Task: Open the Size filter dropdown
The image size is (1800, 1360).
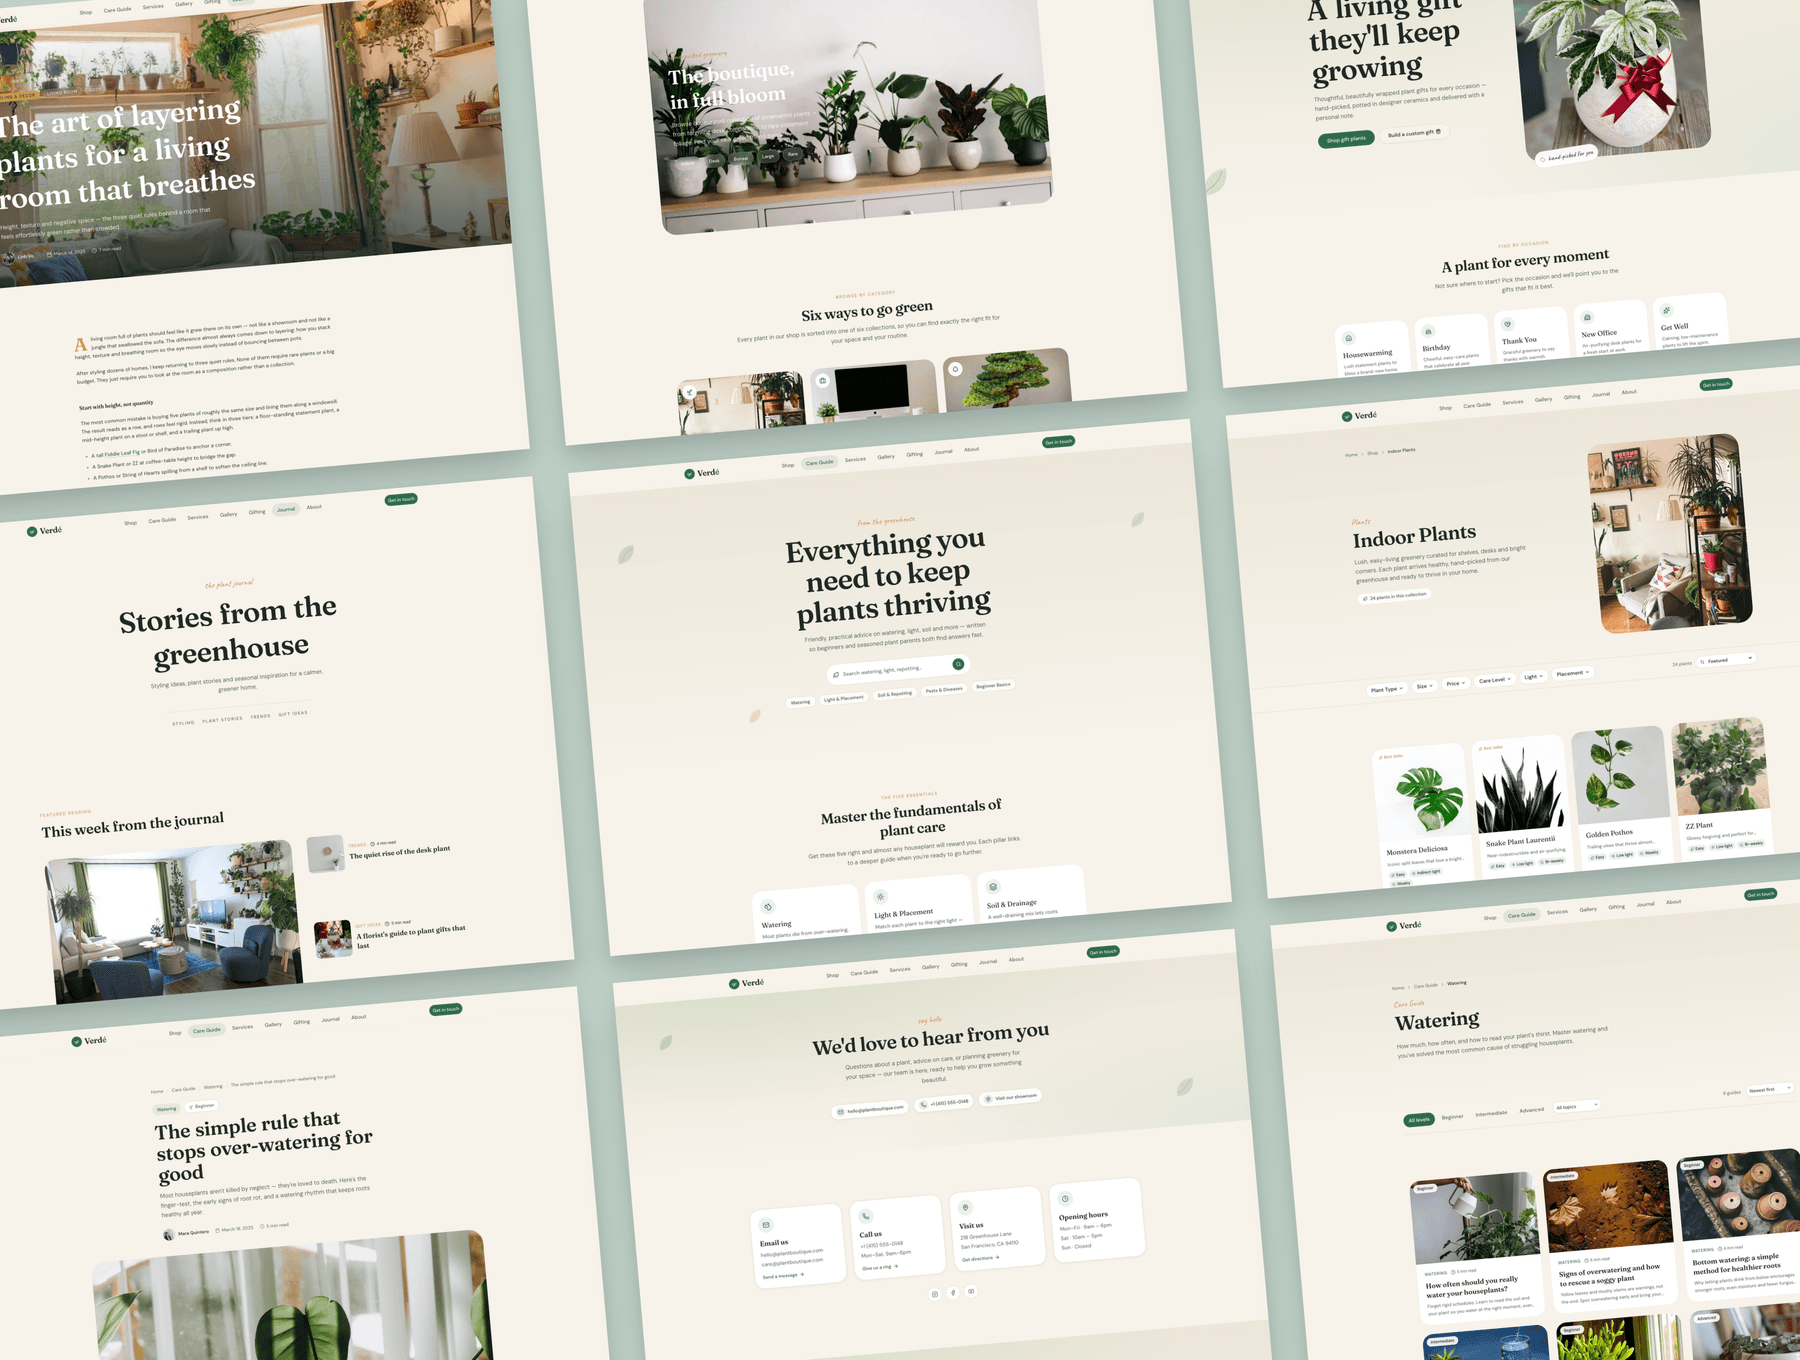Action: coord(1425,686)
